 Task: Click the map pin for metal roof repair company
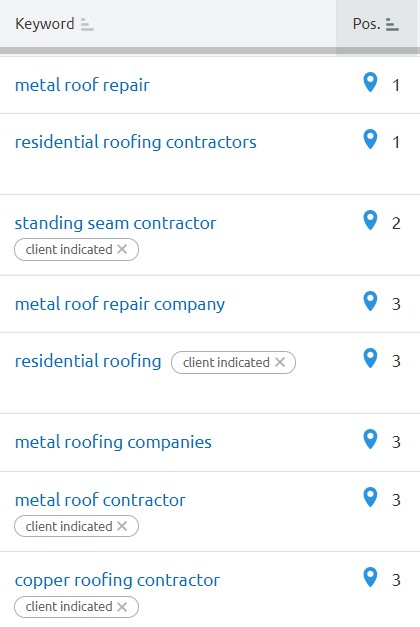pos(370,301)
